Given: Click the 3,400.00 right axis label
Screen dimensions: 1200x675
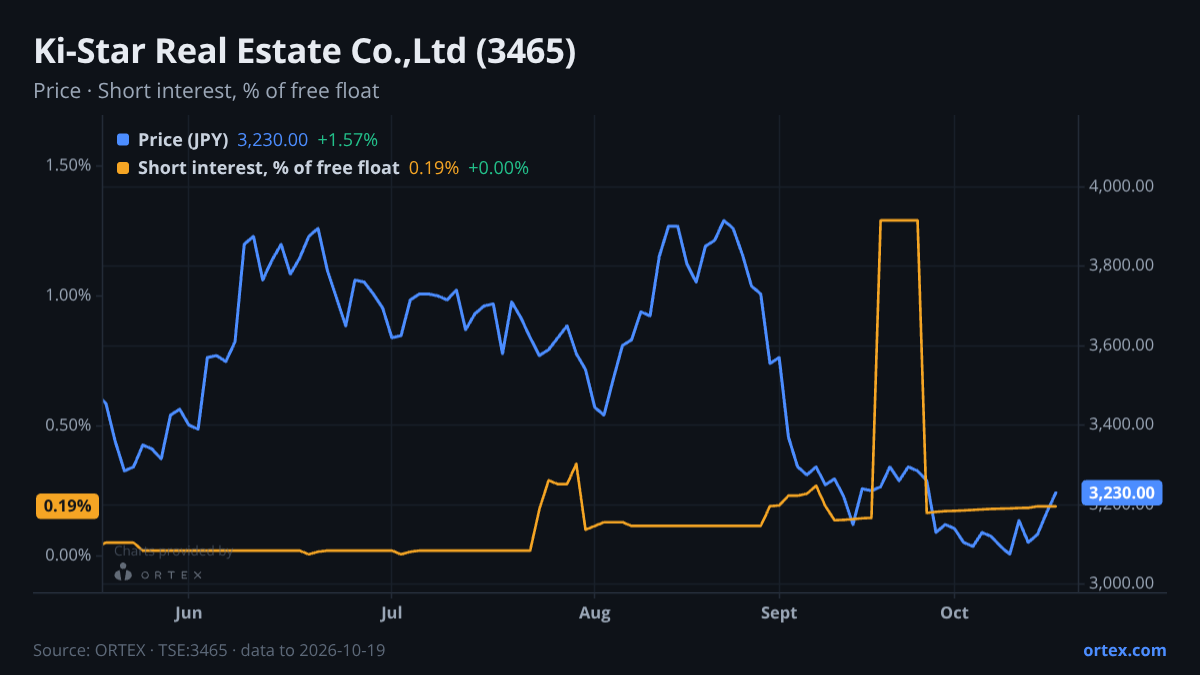Looking at the screenshot, I should click(1122, 424).
